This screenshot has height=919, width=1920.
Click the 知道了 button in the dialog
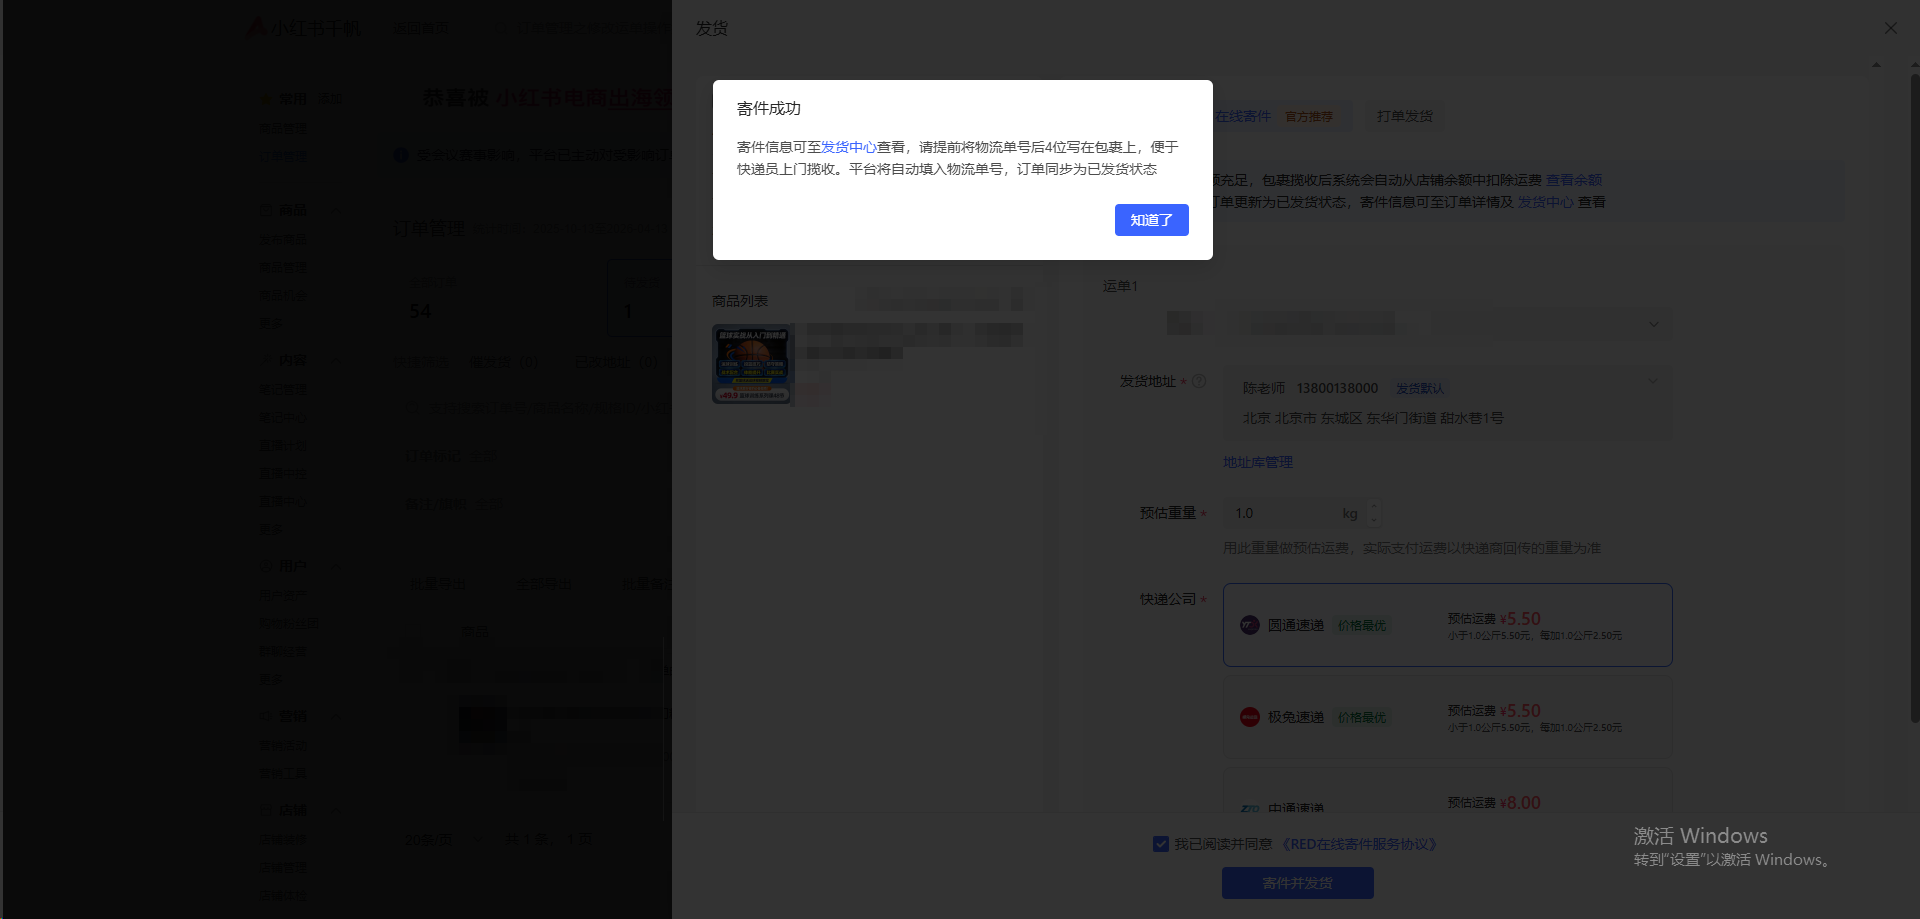click(1151, 220)
